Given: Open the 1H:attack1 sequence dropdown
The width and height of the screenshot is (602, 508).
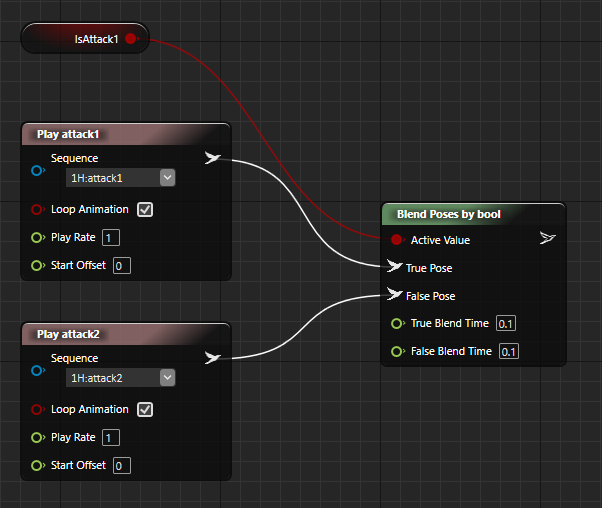Looking at the screenshot, I should click(167, 178).
